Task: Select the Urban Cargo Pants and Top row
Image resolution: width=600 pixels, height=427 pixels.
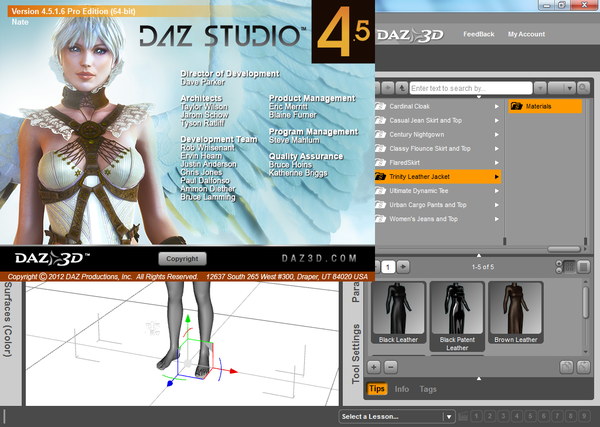Action: point(438,205)
